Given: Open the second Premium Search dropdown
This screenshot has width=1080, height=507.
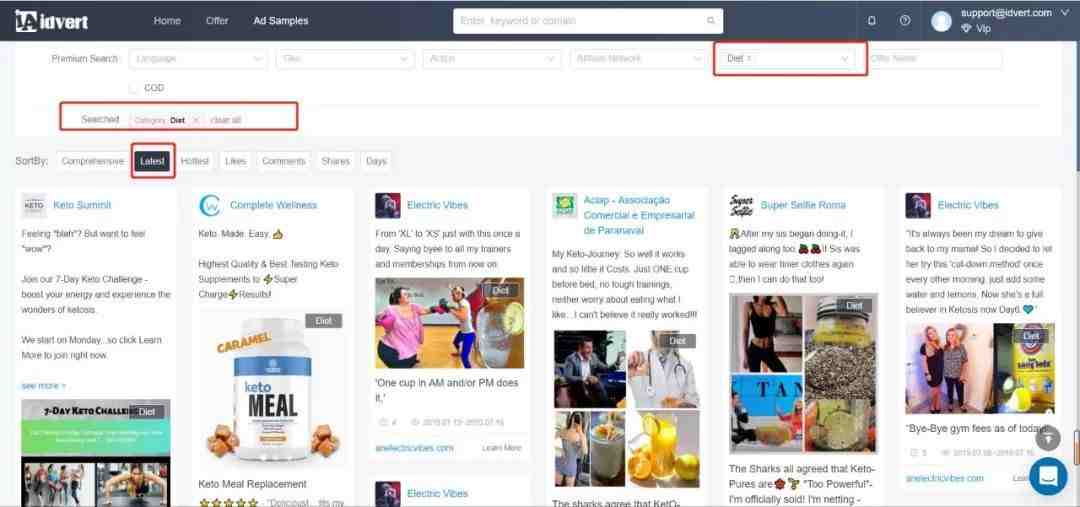Looking at the screenshot, I should pyautogui.click(x=345, y=59).
